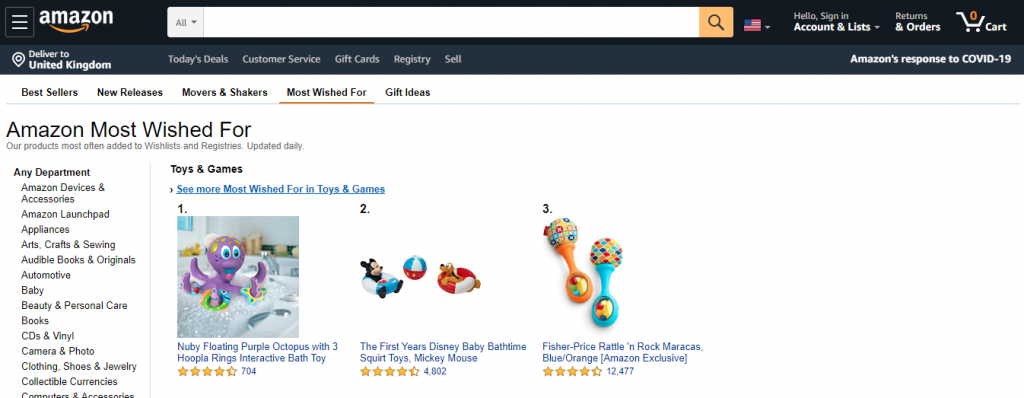1024x398 pixels.
Task: Open Returns & Orders
Action: click(x=918, y=22)
